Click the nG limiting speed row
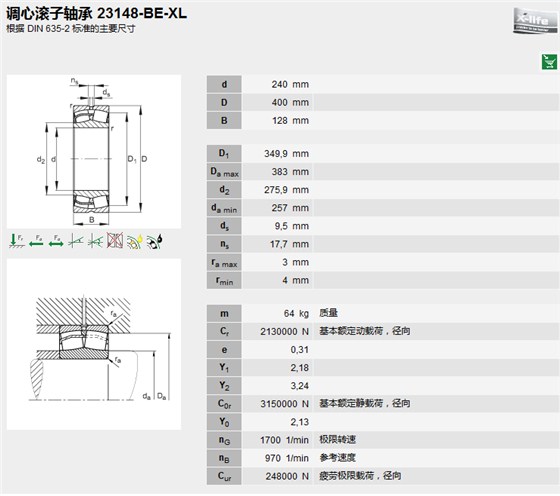This screenshot has height=496, width=560. (382, 440)
